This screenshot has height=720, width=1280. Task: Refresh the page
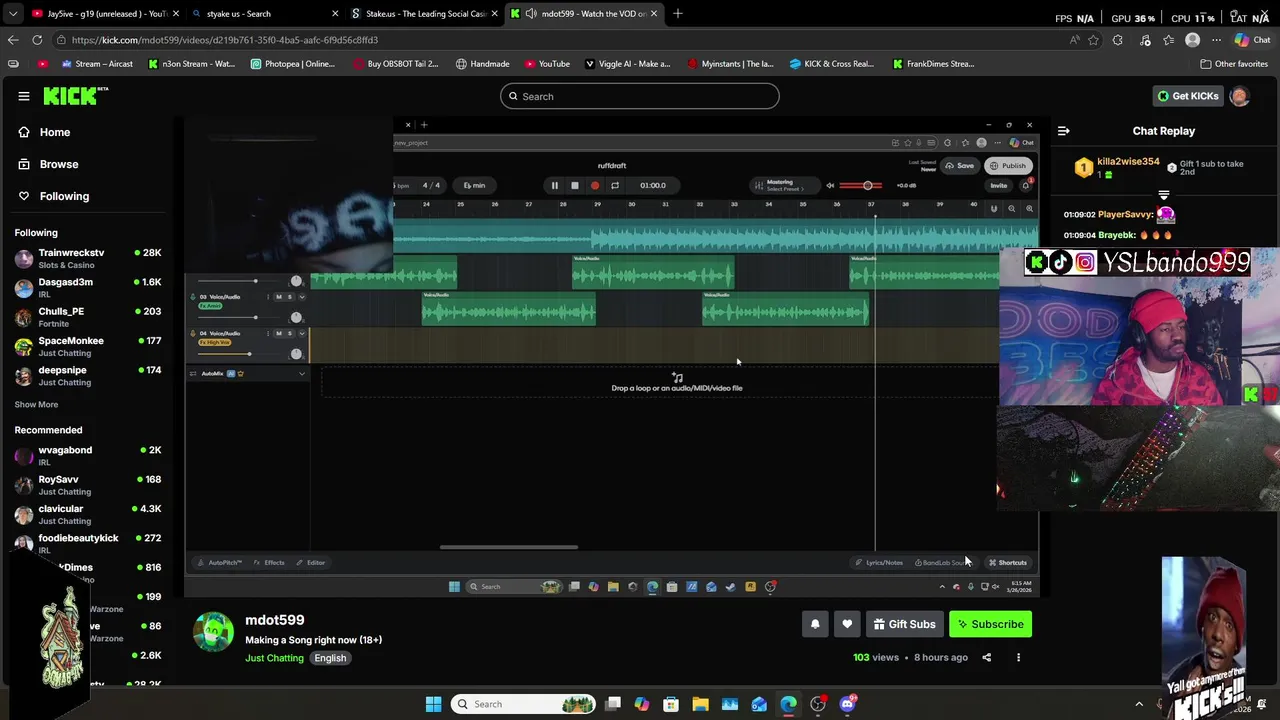pyautogui.click(x=37, y=40)
